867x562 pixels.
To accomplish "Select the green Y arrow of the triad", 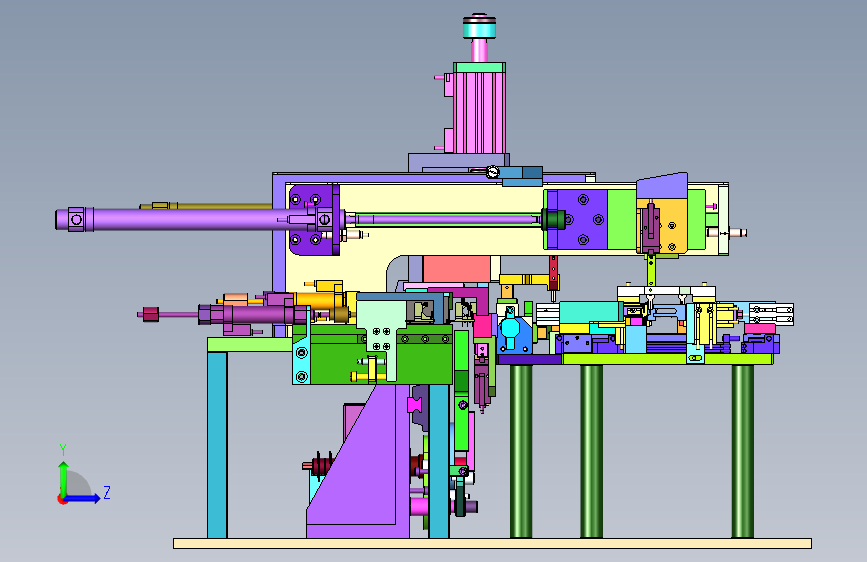I will (64, 478).
